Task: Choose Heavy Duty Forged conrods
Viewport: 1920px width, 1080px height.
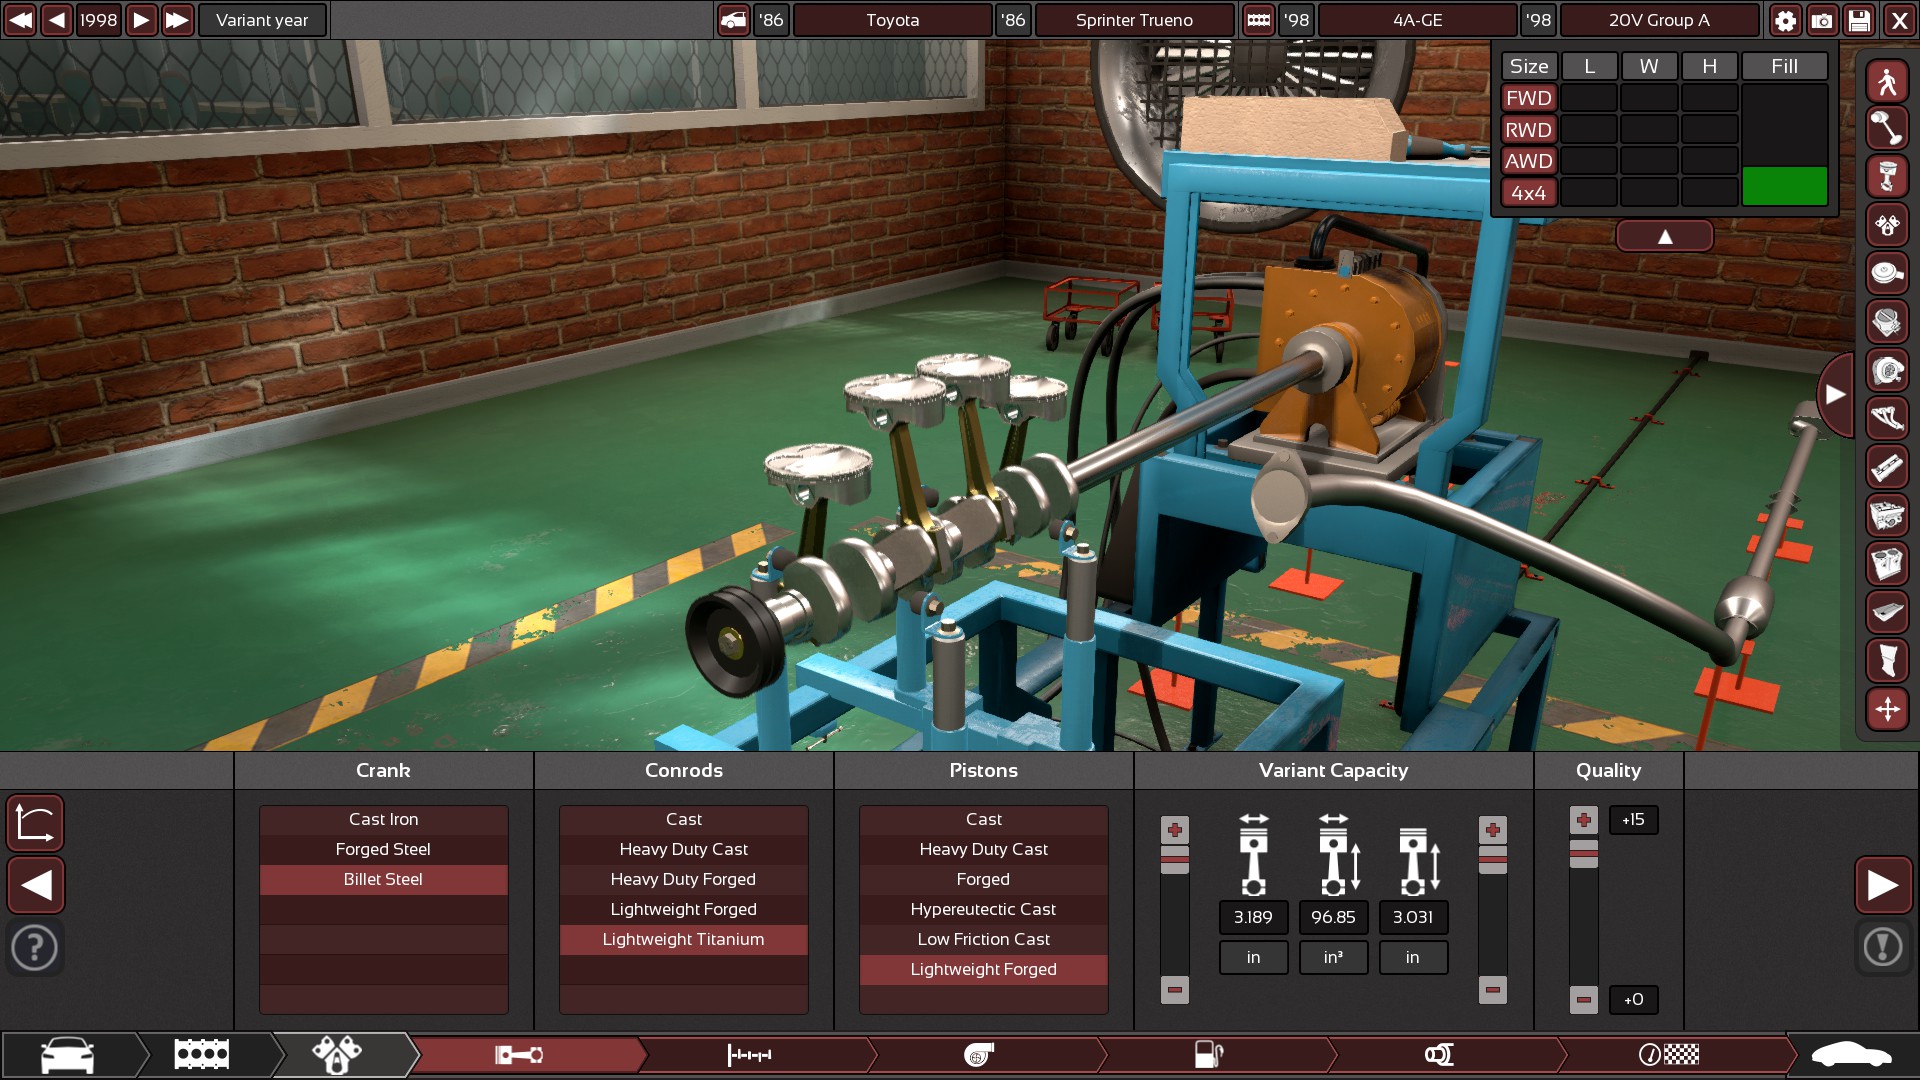Action: pyautogui.click(x=683, y=879)
